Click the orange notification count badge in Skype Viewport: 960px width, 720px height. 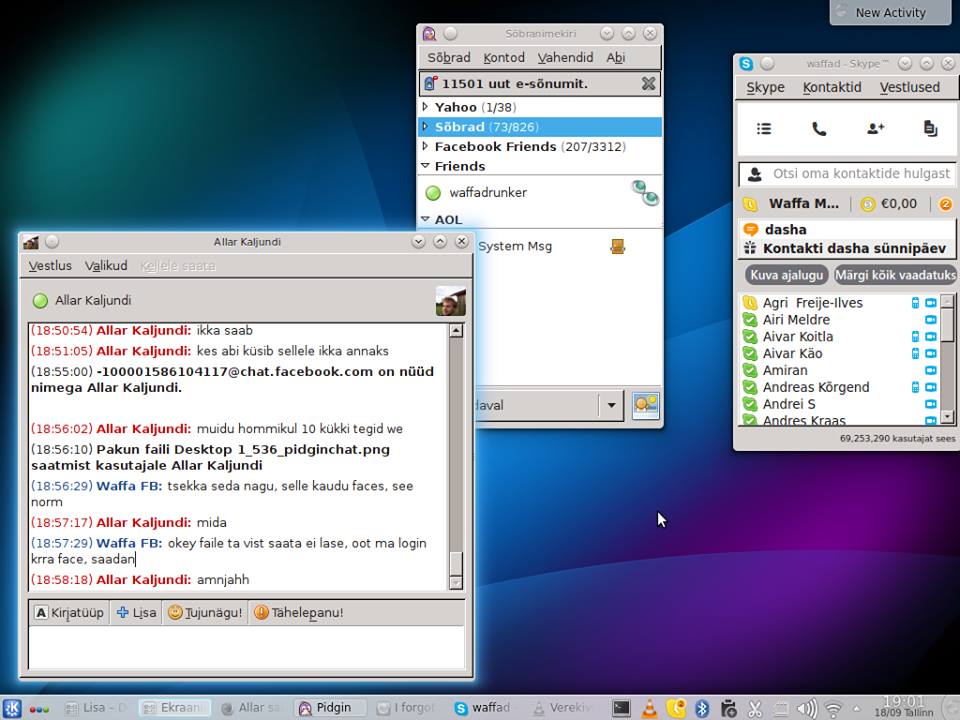click(946, 204)
